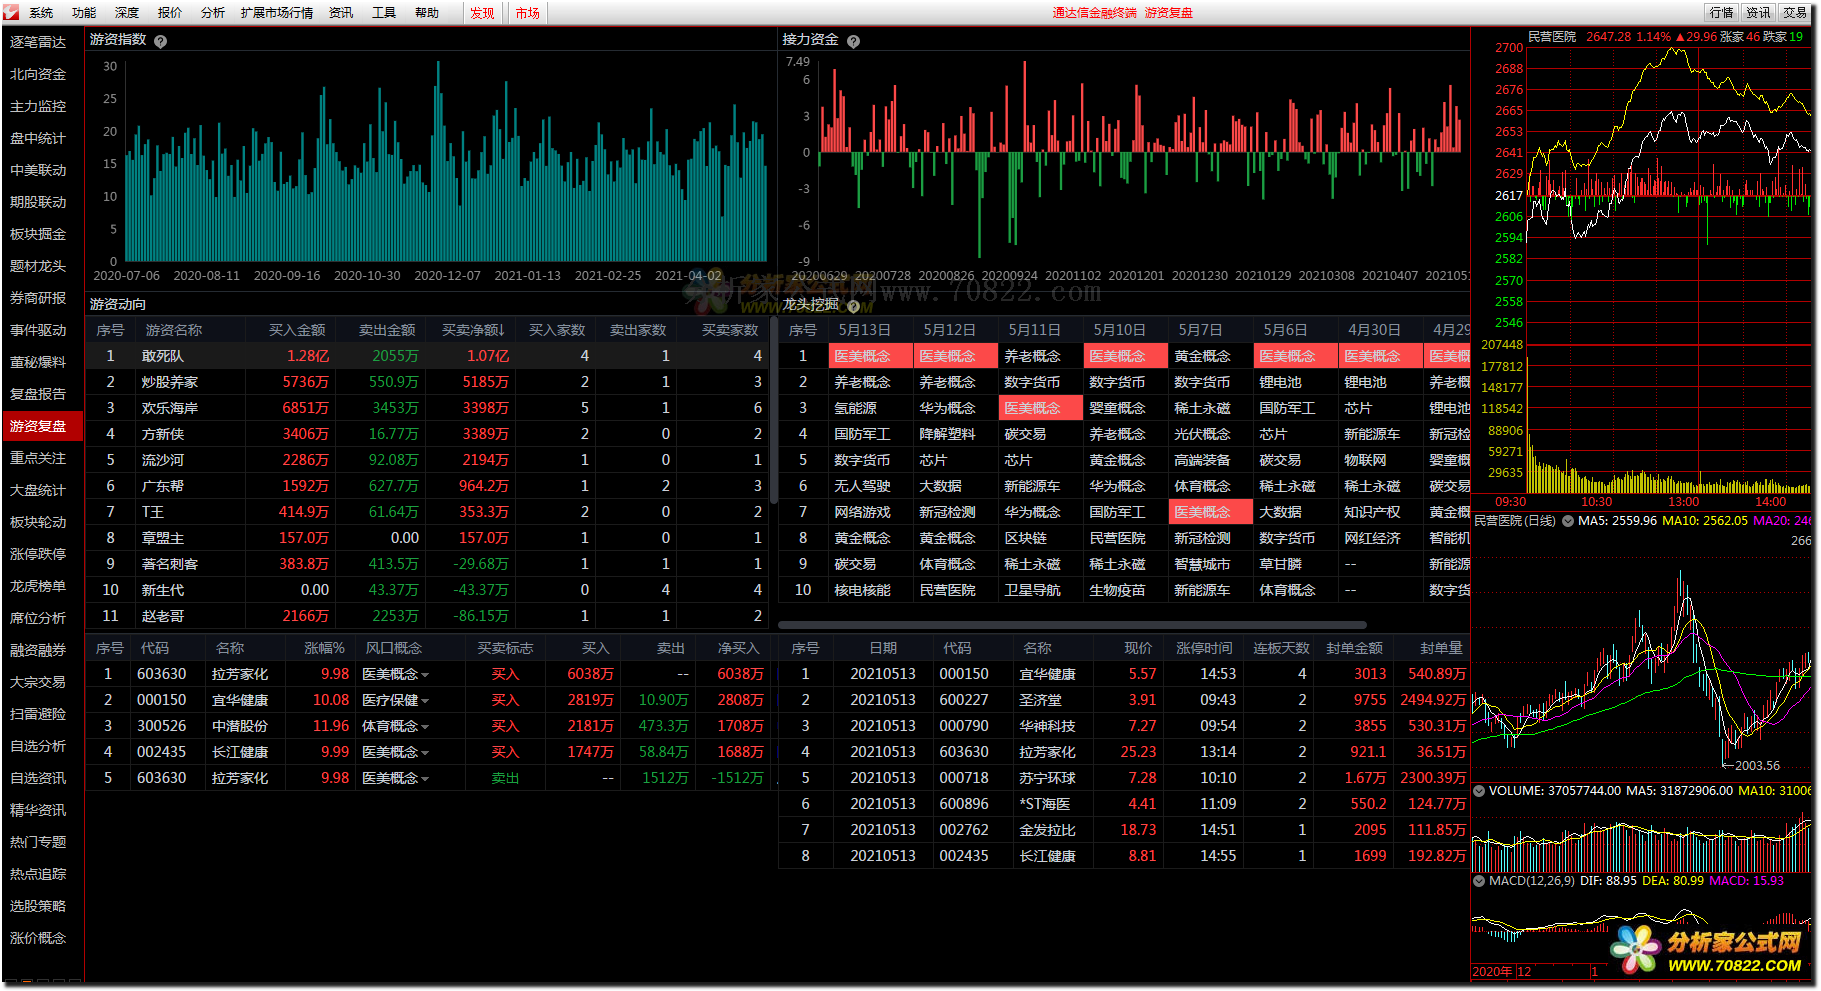Open help icon beside 游资指数

point(160,41)
